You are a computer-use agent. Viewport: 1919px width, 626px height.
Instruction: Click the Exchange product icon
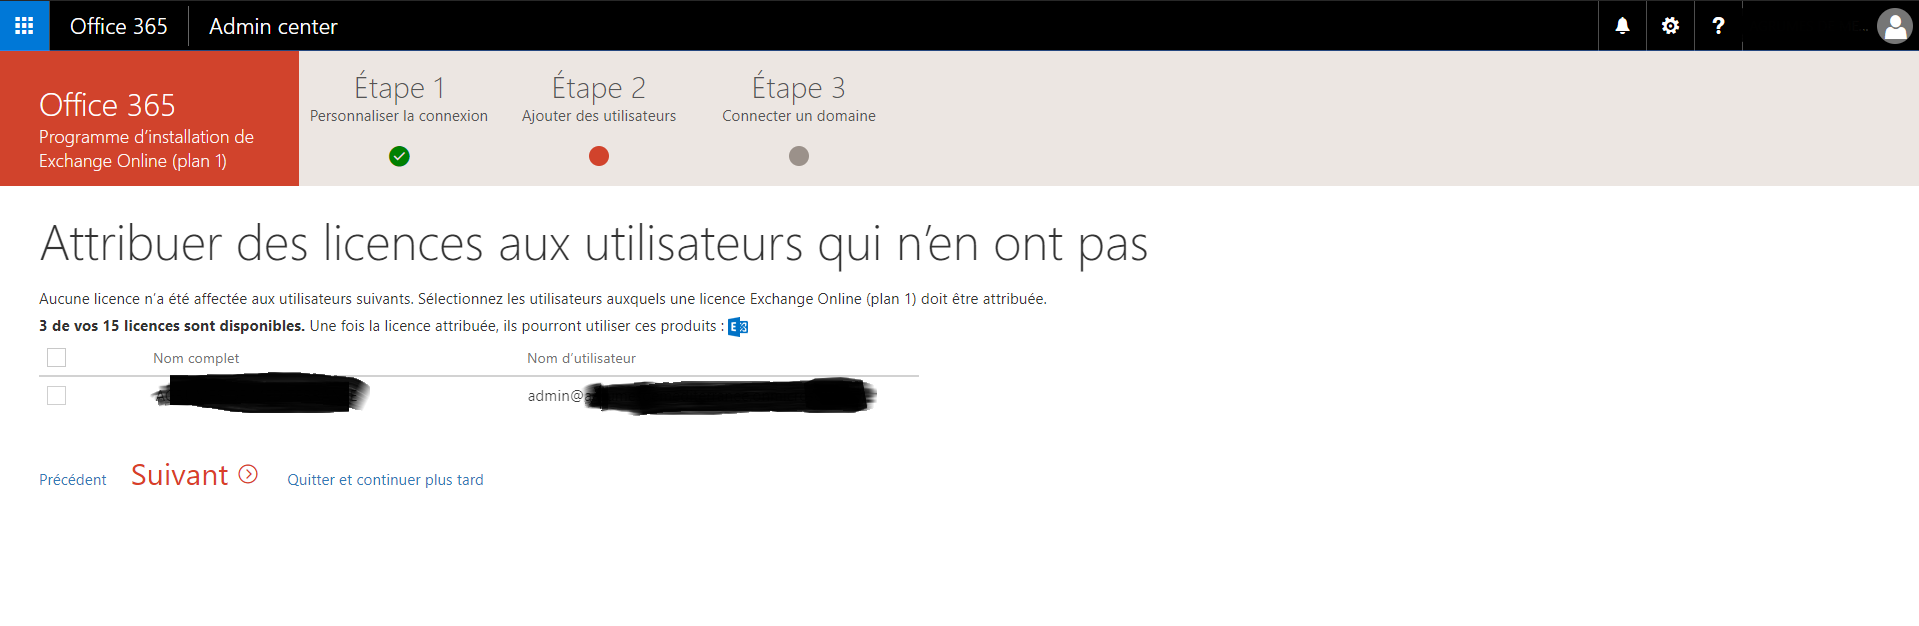(738, 327)
